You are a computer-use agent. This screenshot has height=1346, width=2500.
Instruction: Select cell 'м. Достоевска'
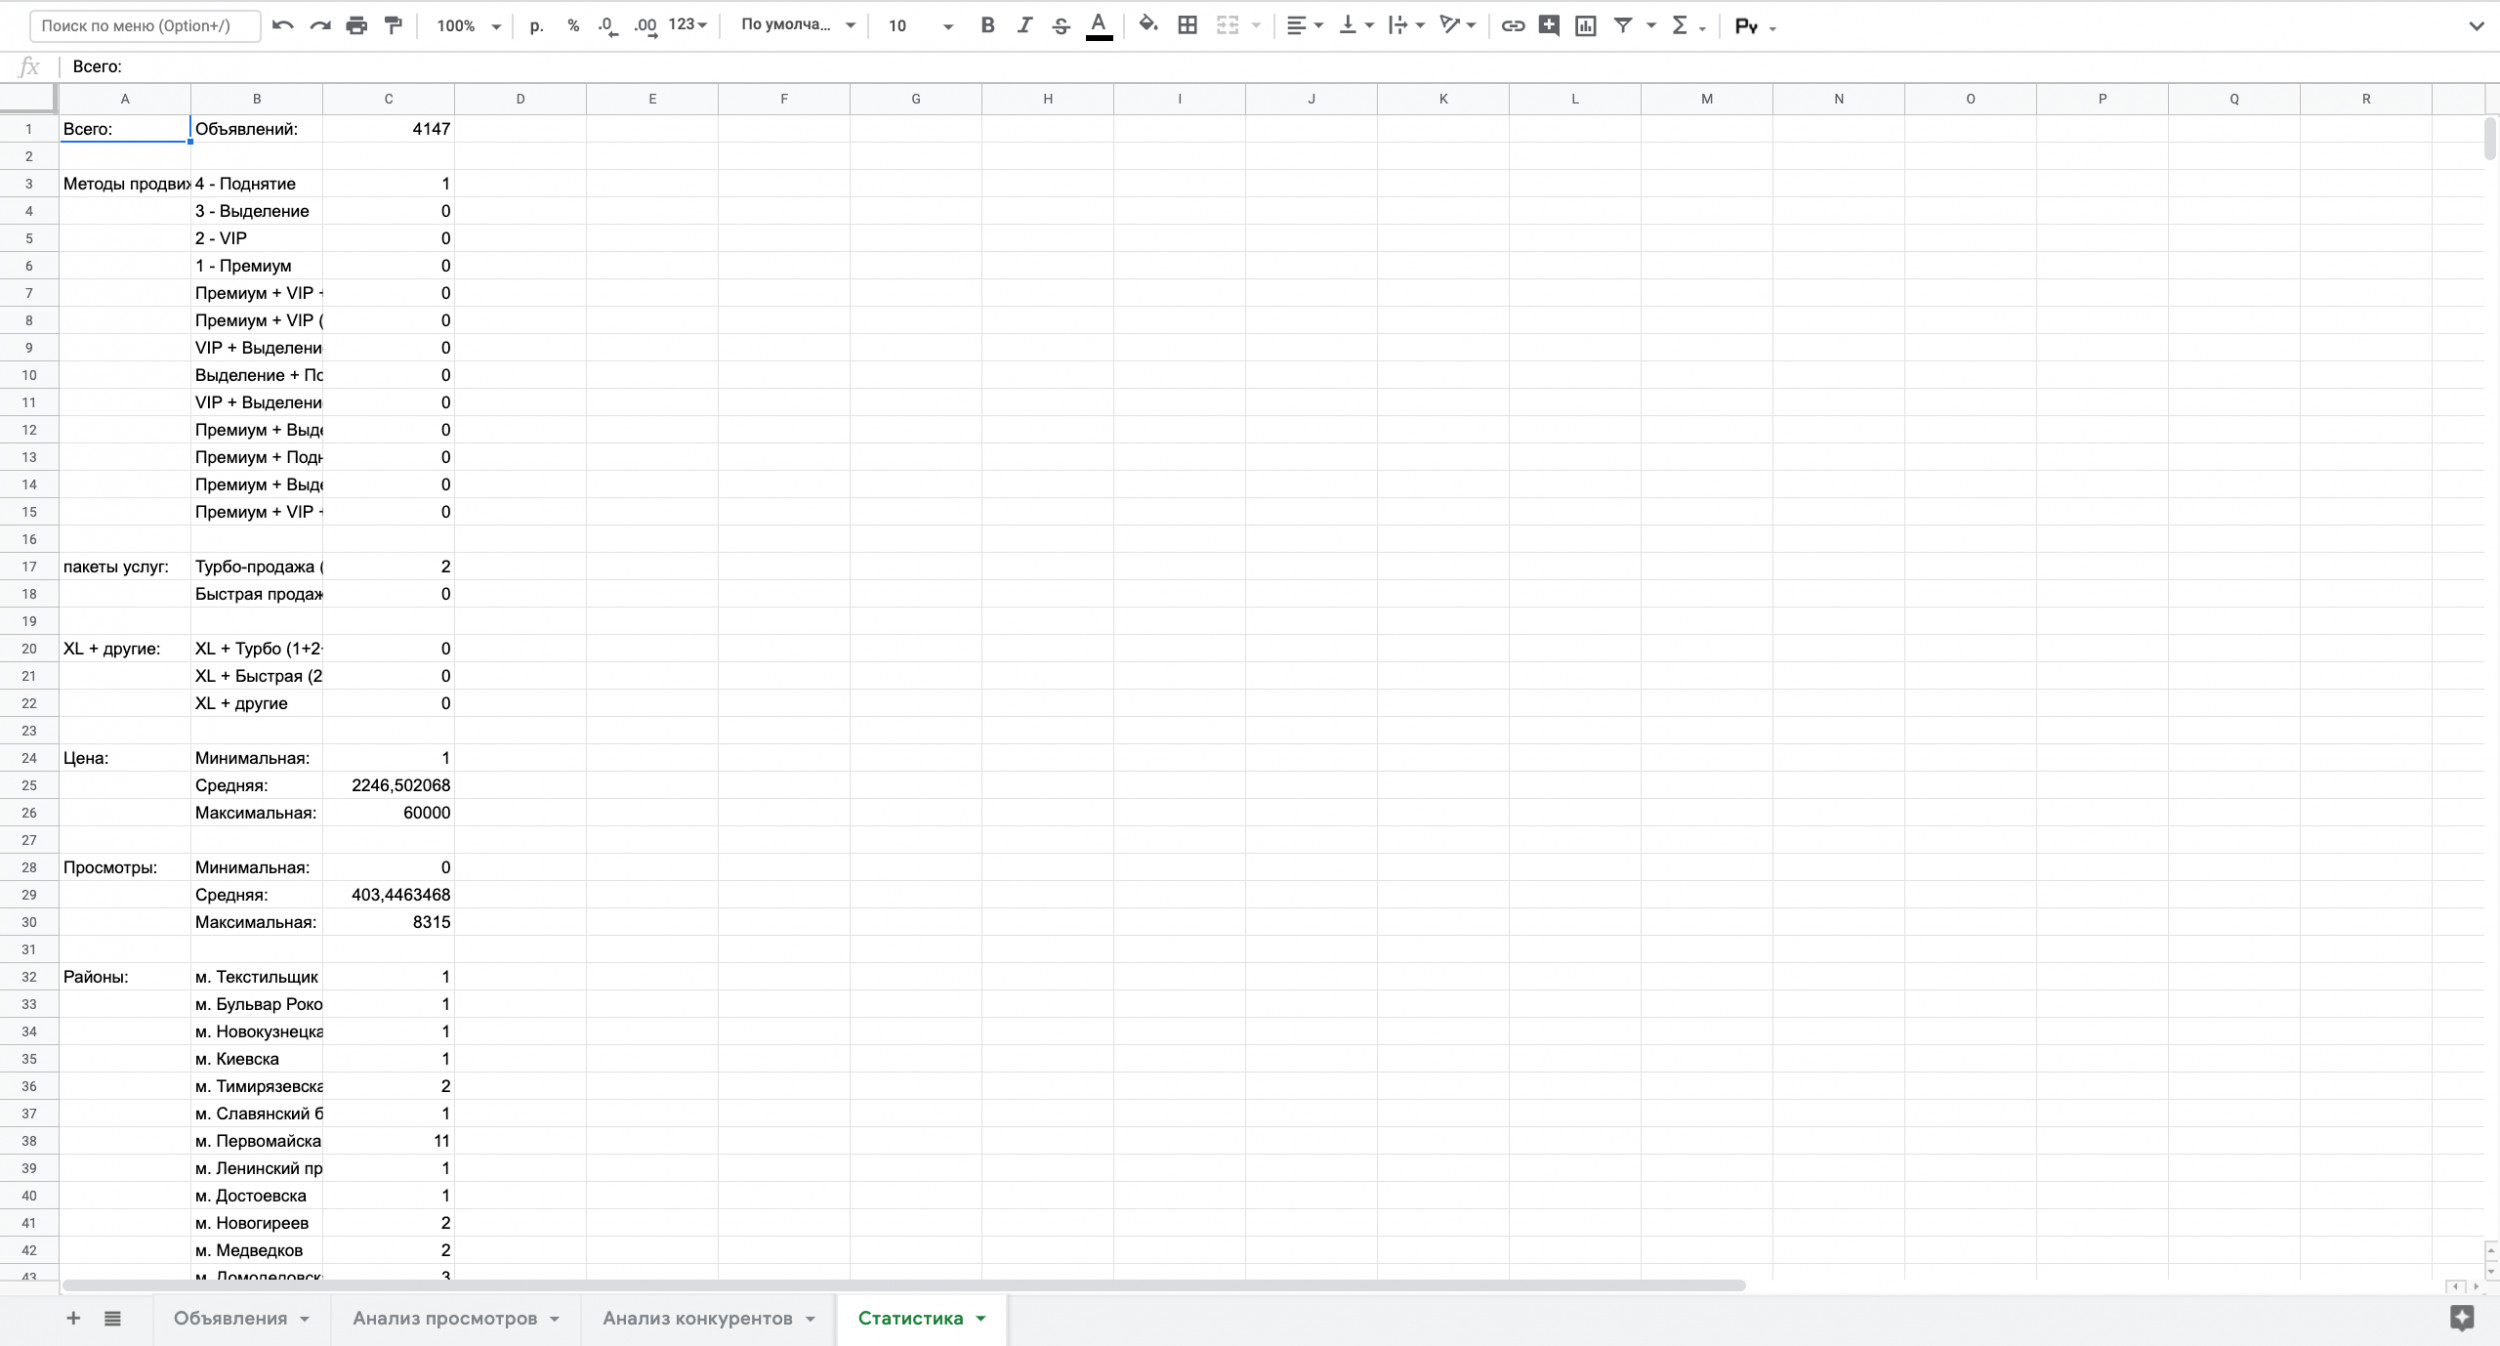point(256,1196)
